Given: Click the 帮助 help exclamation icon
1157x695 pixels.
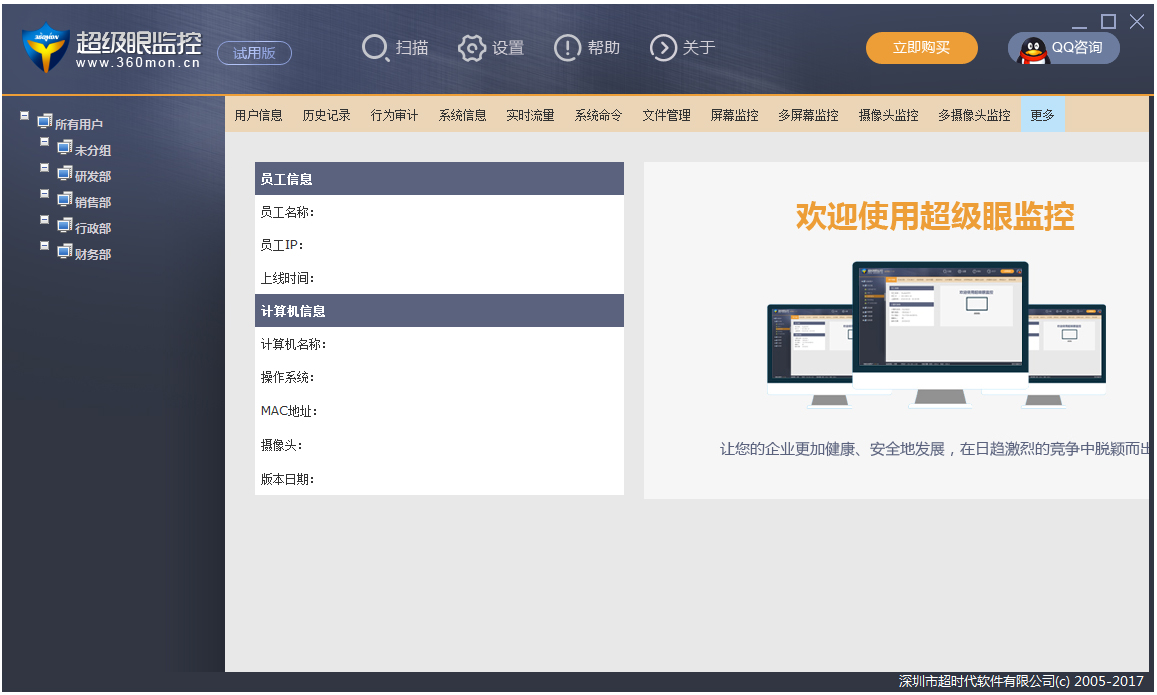Looking at the screenshot, I should pyautogui.click(x=565, y=47).
